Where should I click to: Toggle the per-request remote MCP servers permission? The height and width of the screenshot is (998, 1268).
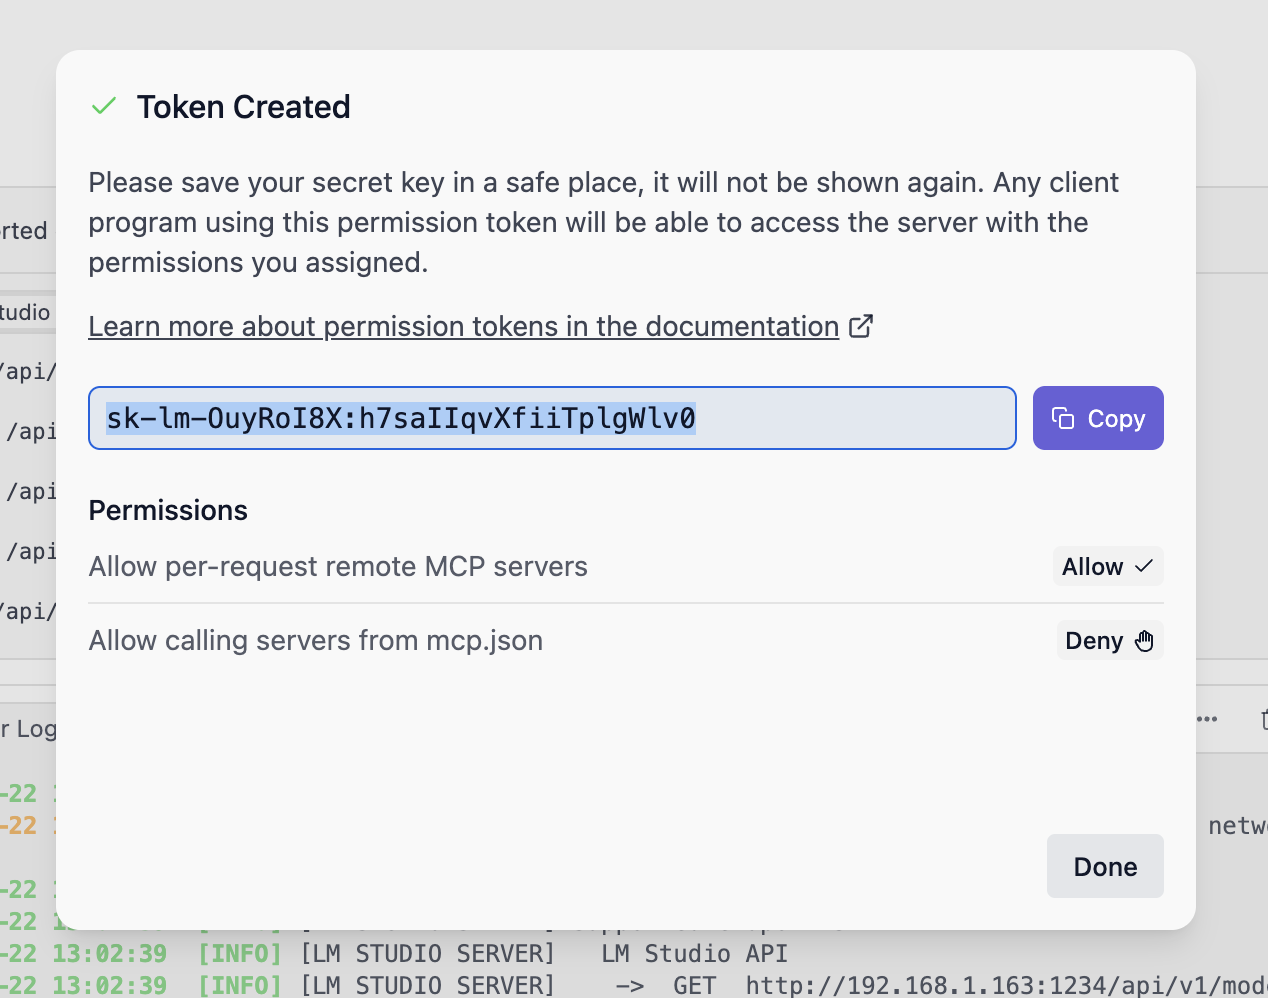(x=1107, y=566)
